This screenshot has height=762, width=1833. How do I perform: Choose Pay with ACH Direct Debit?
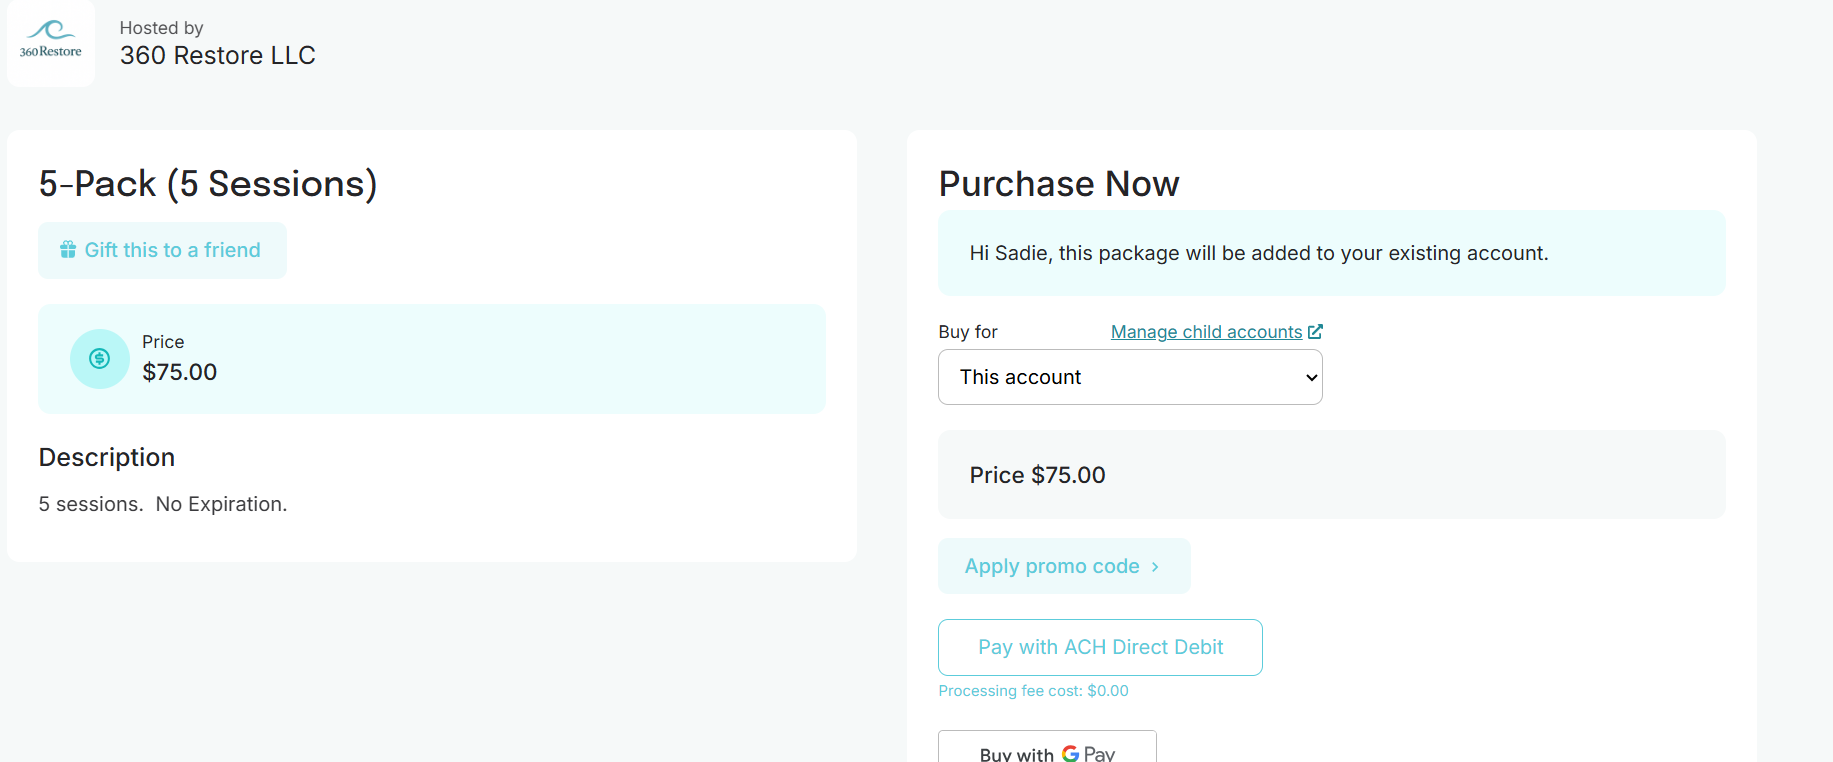click(x=1100, y=647)
